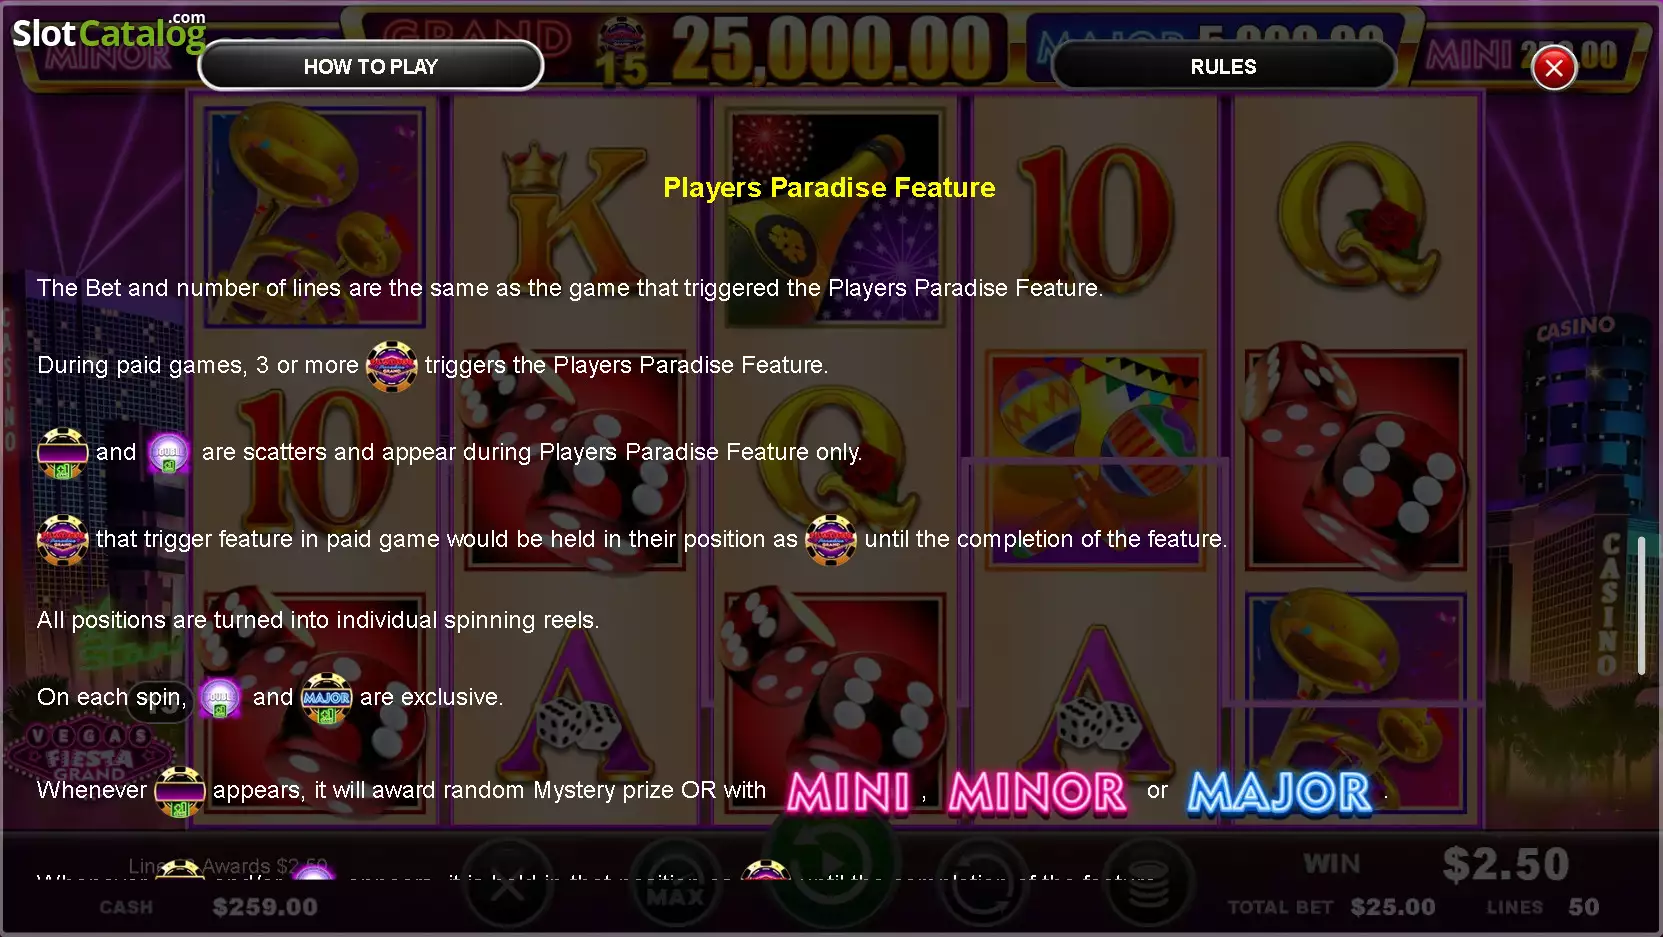This screenshot has height=937, width=1663.
Task: Click the purple chip after 'On each spin'
Action: [x=220, y=698]
